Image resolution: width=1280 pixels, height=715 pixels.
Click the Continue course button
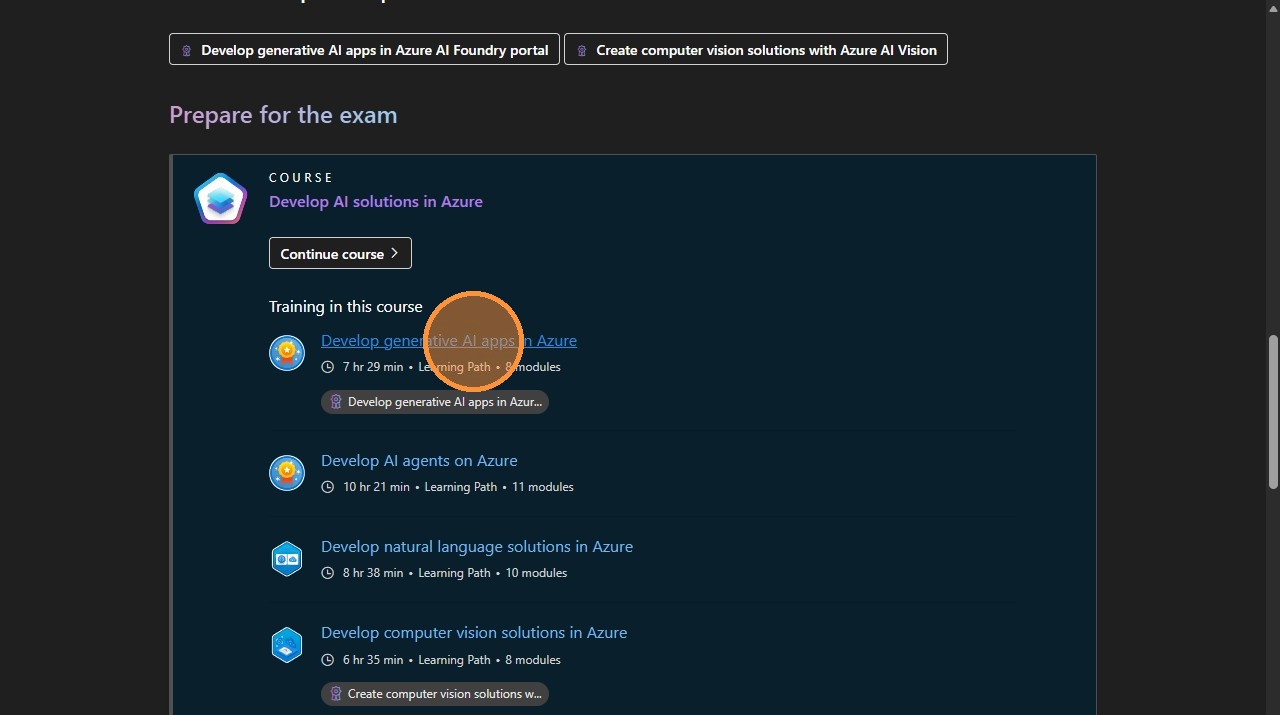(x=340, y=253)
